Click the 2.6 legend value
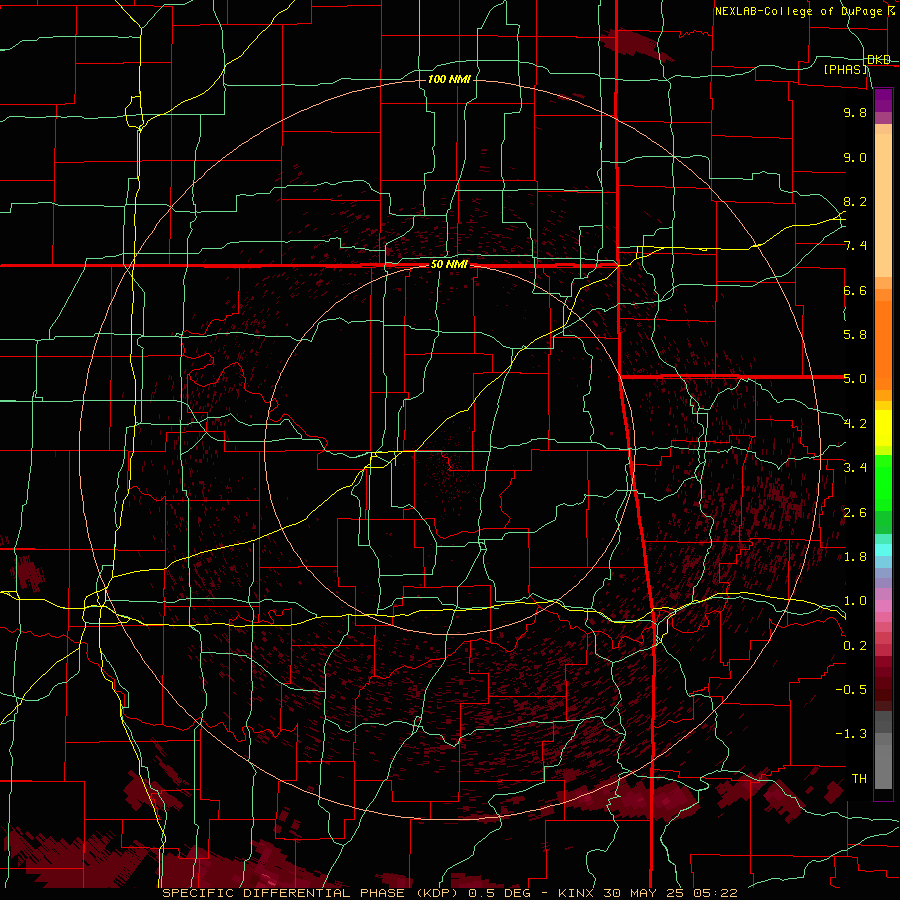The image size is (900, 900). [x=855, y=513]
